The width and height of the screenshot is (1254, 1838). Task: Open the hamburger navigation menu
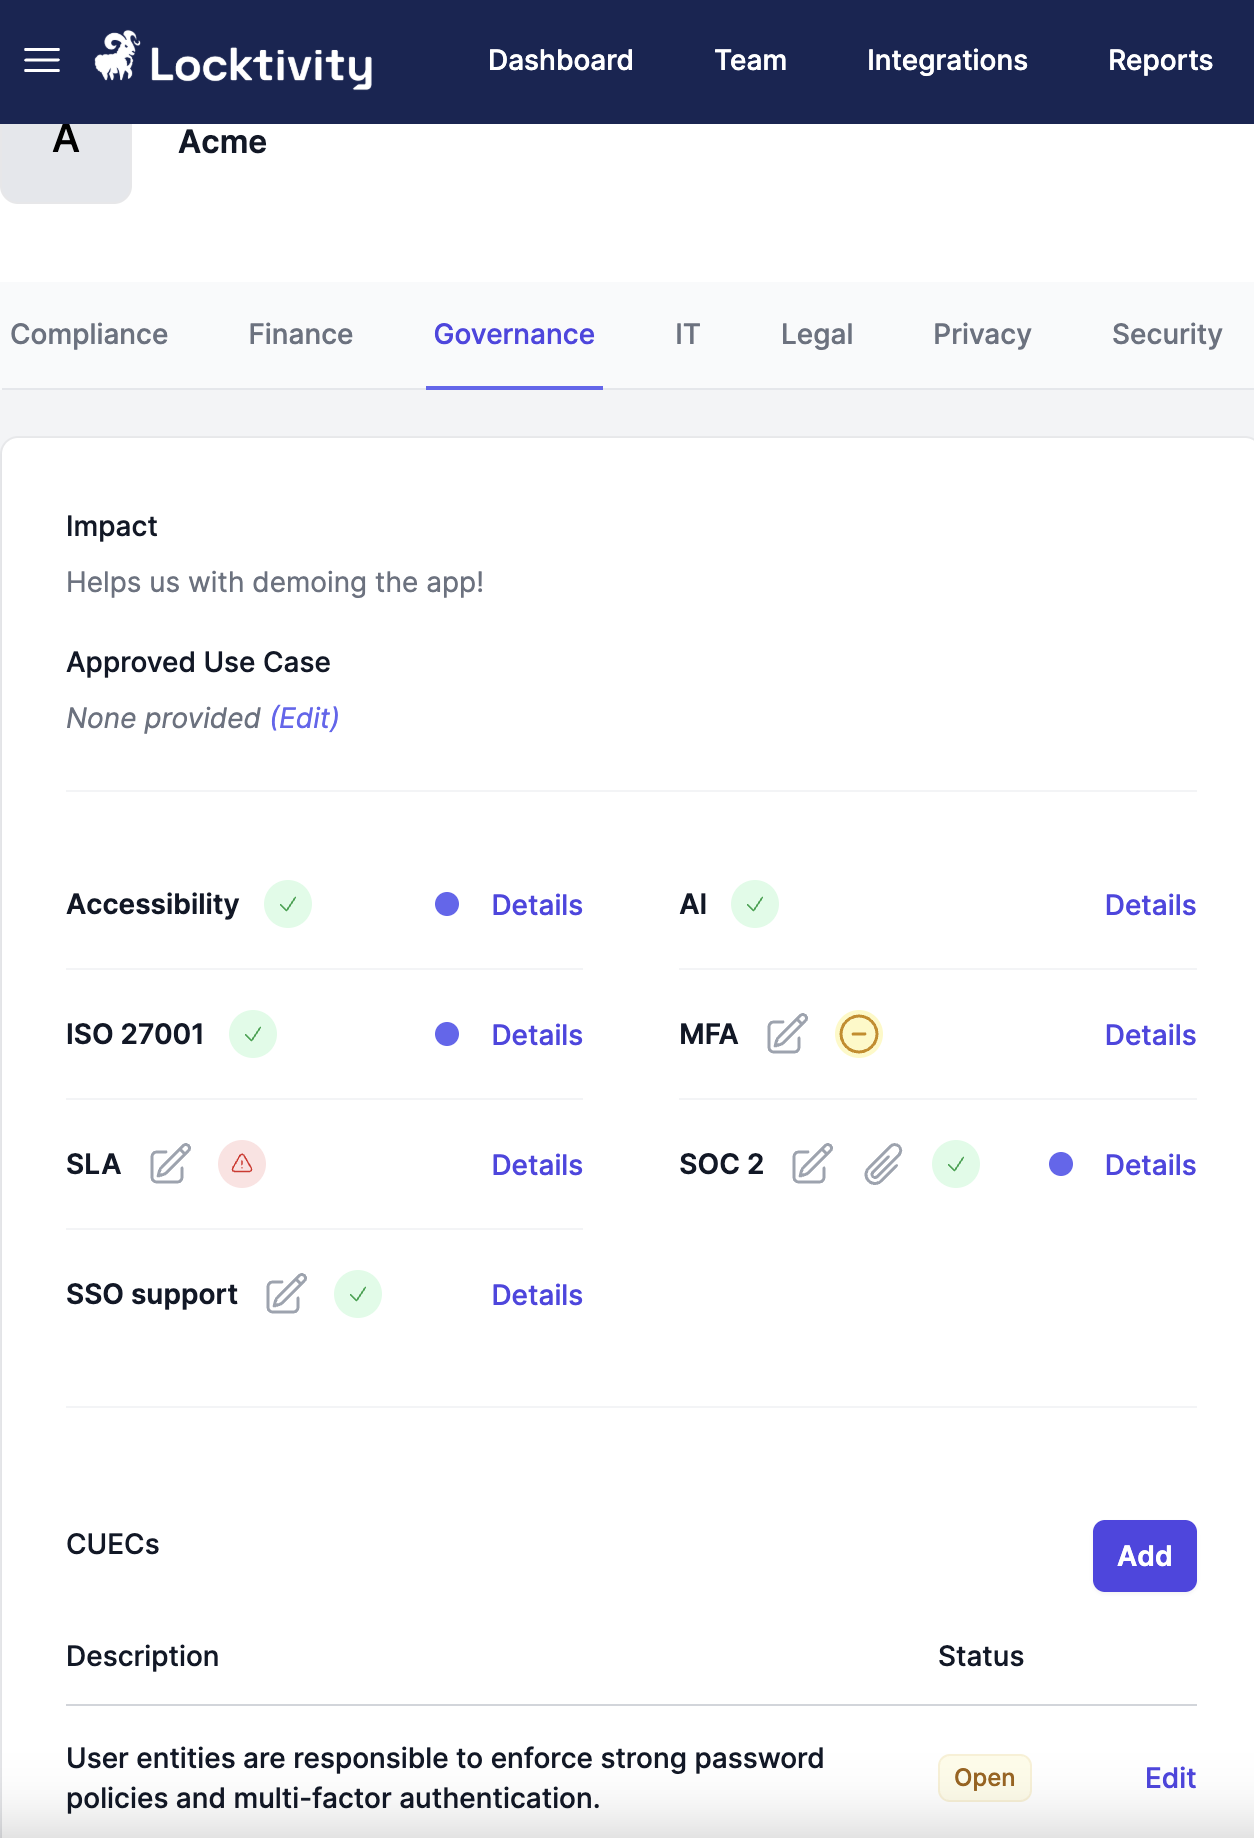(42, 61)
